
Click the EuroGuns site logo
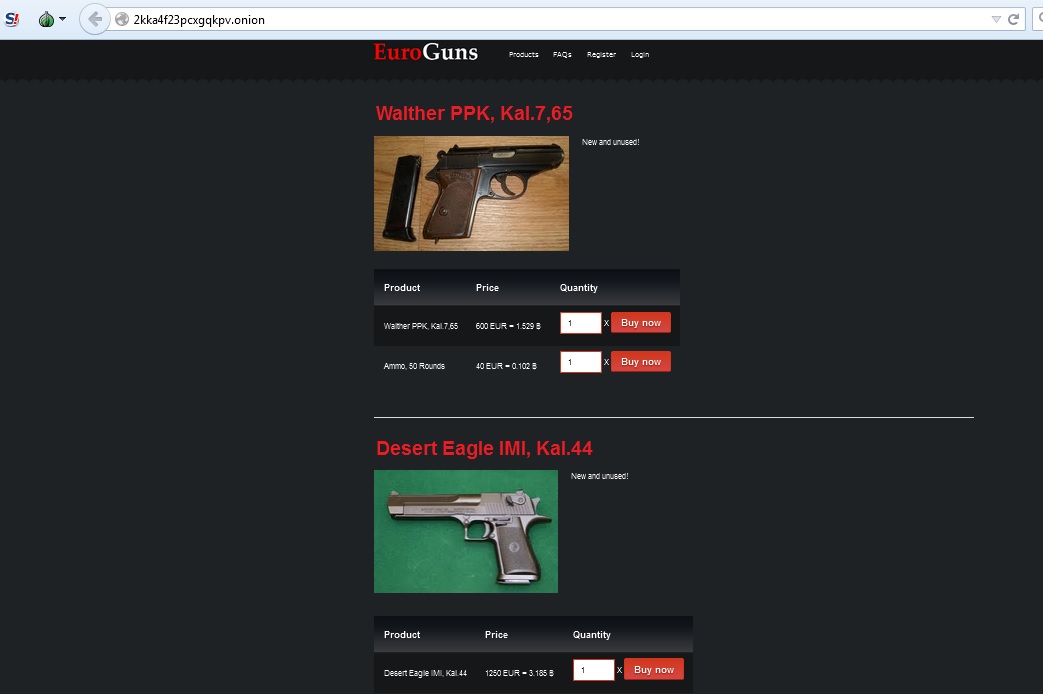tap(426, 53)
